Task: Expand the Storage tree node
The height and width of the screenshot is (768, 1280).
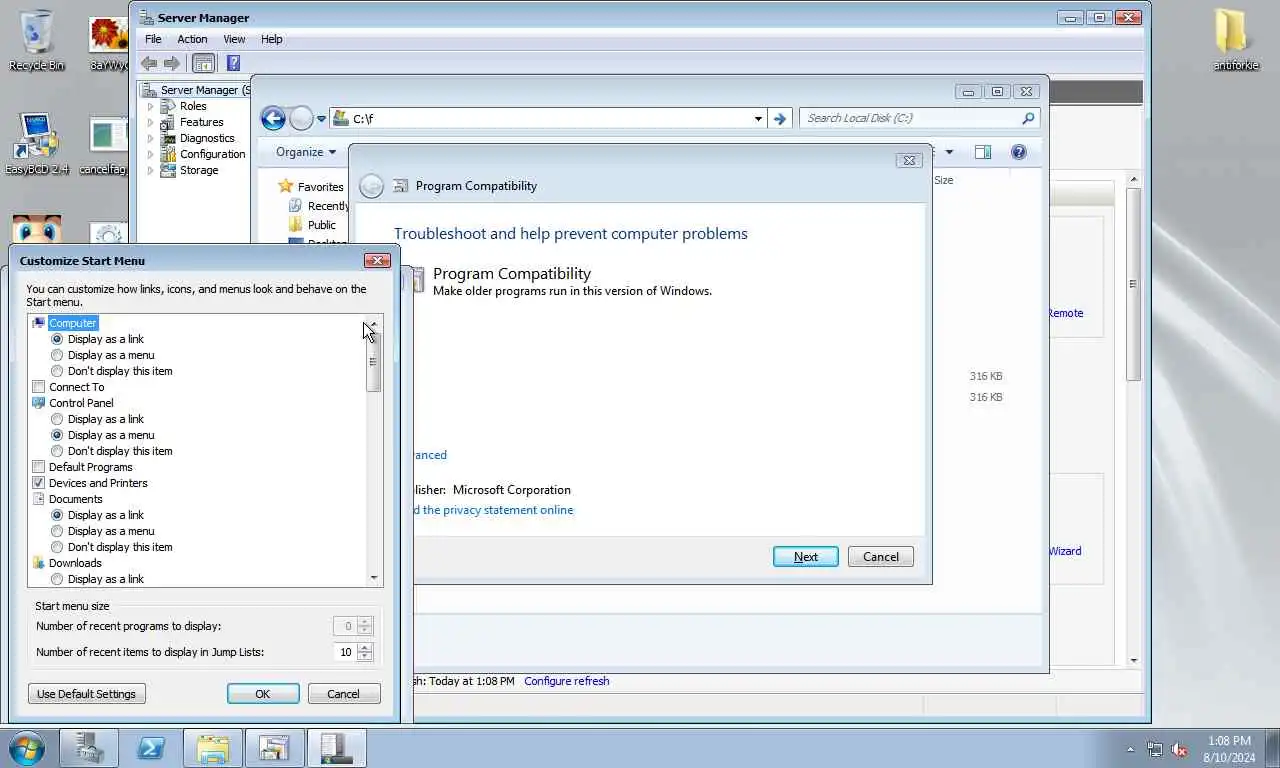Action: pos(151,170)
